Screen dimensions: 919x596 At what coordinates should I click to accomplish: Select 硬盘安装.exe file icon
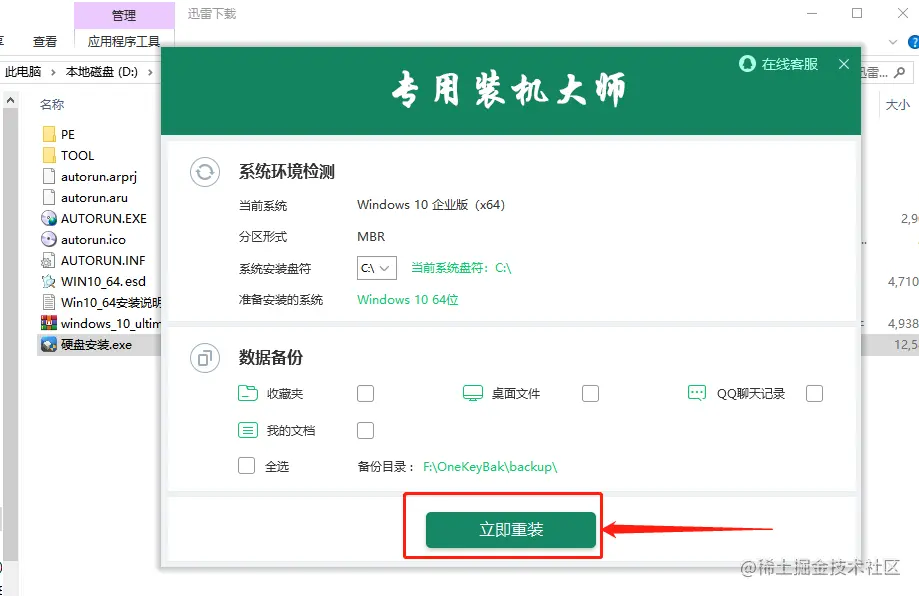(49, 345)
